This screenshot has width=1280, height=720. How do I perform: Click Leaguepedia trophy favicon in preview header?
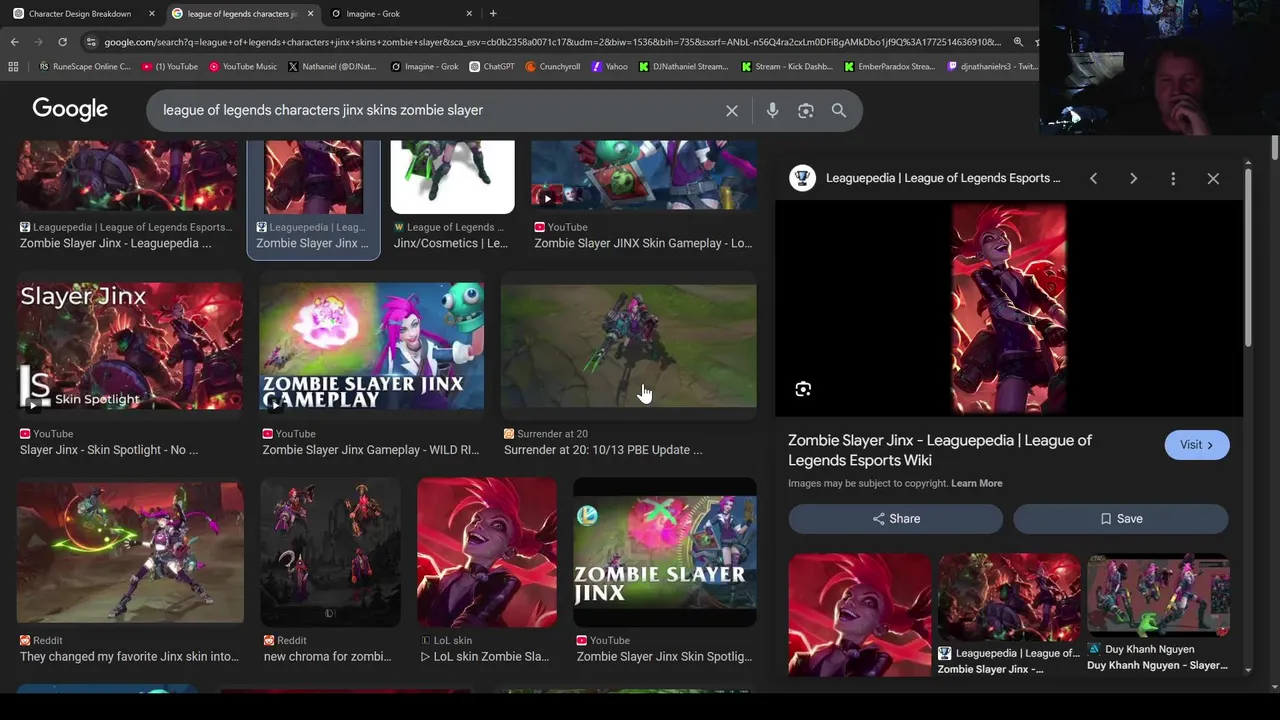click(x=802, y=178)
